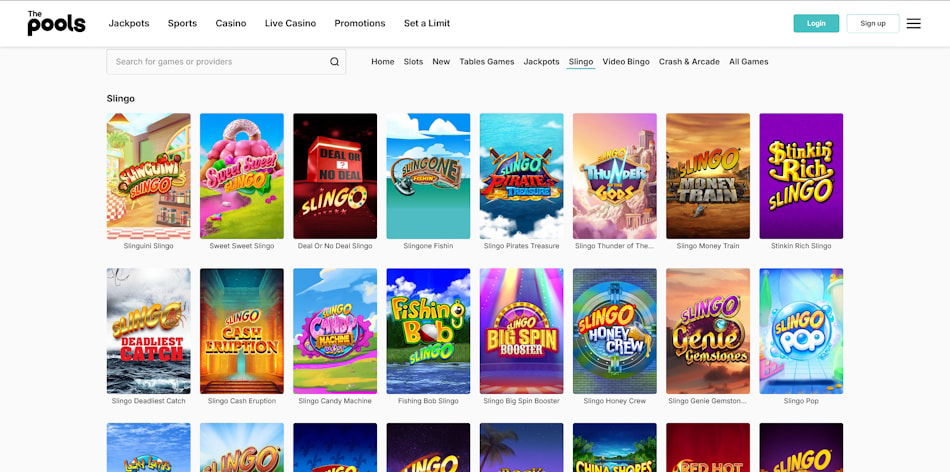Open Slingo Thunder of the Gods thumbnail
Viewport: 950px width, 472px height.
615,176
